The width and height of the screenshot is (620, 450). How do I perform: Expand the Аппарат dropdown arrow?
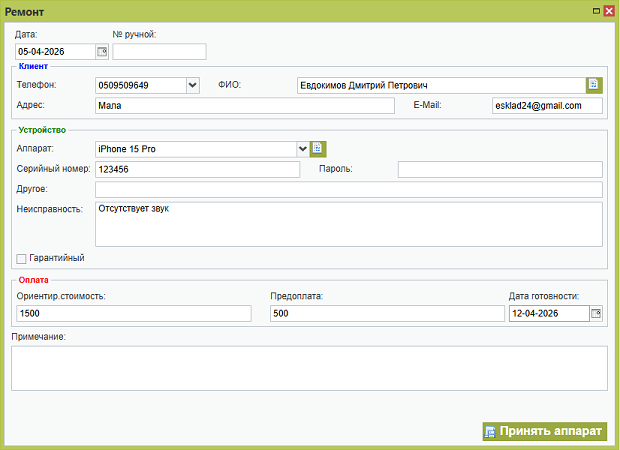(x=303, y=149)
